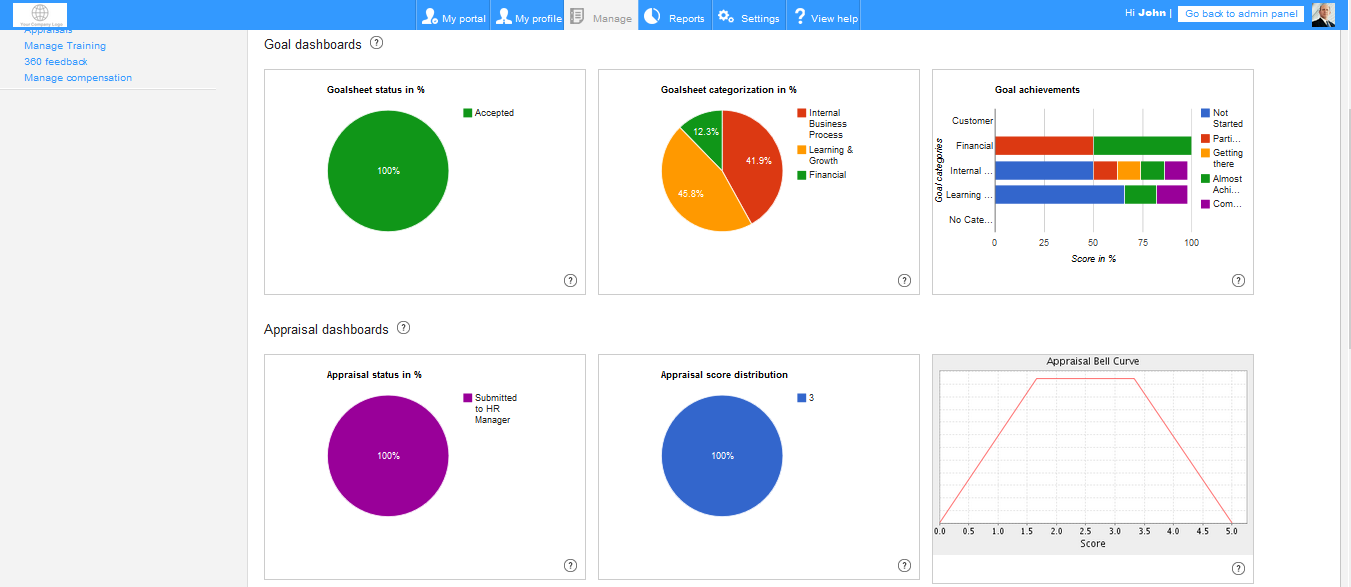
Task: Click help icon in Goalsheet status card
Action: click(x=570, y=281)
